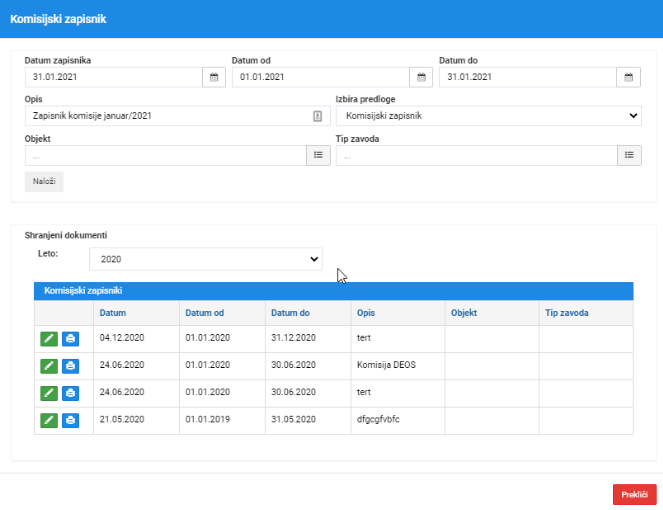This screenshot has height=510, width=663.
Task: Click the 31.05.2020 date cell
Action: (x=308, y=420)
